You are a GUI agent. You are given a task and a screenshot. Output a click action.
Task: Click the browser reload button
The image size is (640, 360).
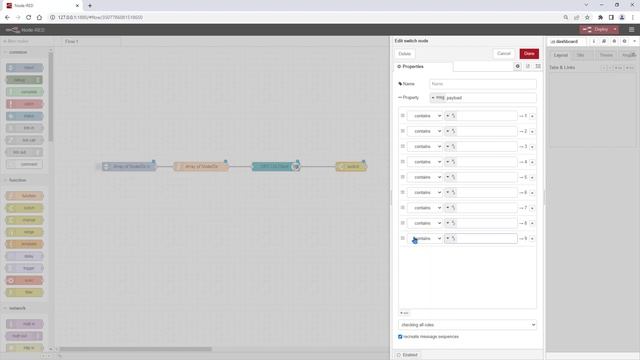(29, 18)
